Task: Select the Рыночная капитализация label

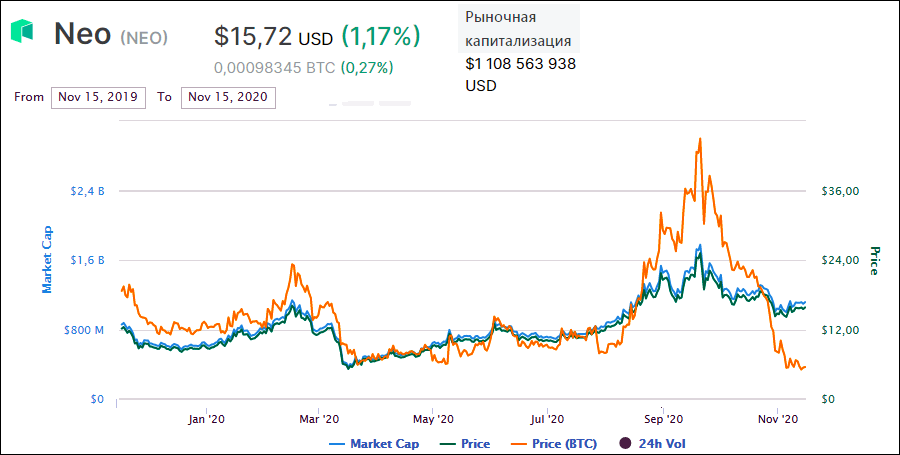Action: [519, 29]
